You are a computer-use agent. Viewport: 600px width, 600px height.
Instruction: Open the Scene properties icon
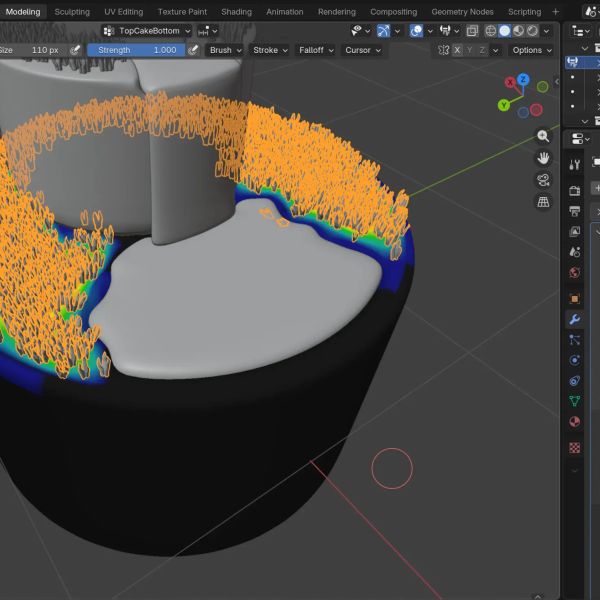coord(574,252)
